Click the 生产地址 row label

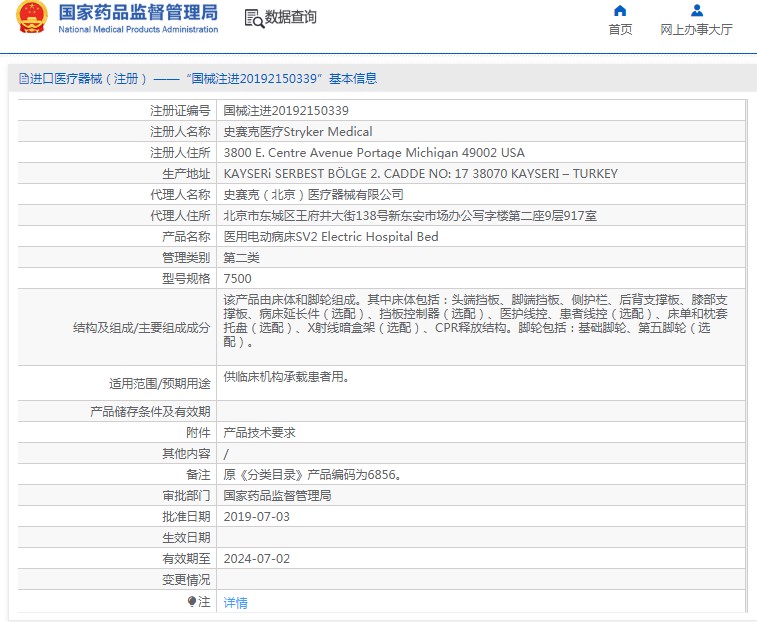coord(186,174)
